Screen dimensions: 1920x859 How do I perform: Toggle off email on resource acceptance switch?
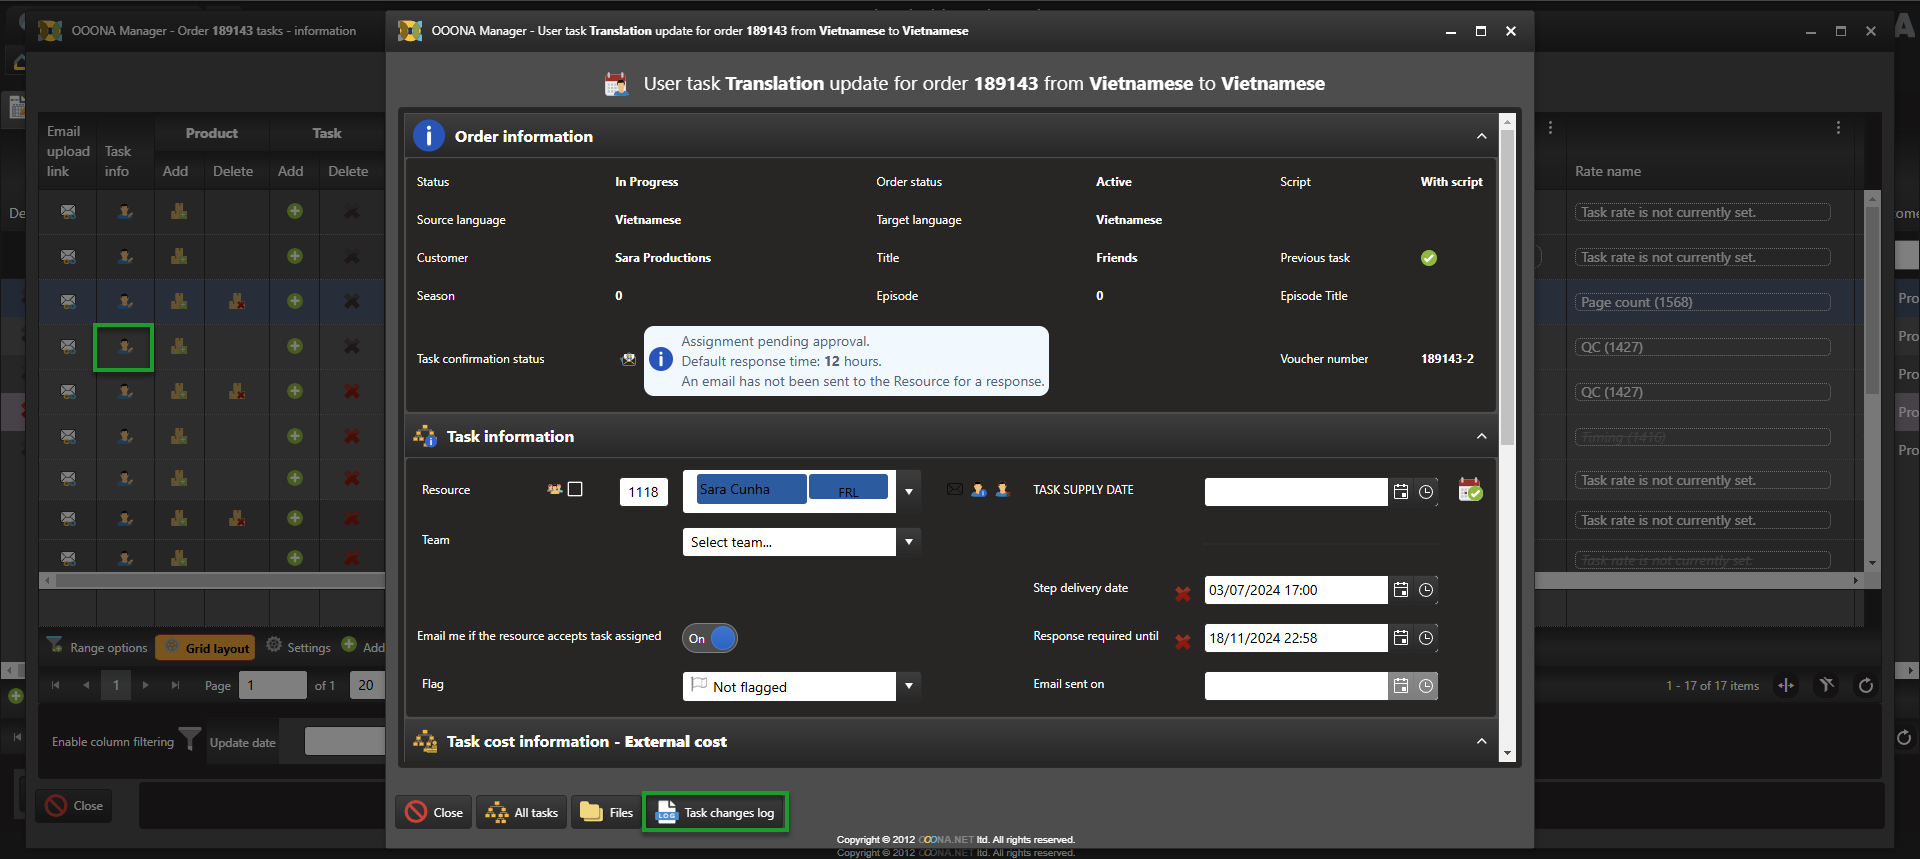tap(710, 638)
